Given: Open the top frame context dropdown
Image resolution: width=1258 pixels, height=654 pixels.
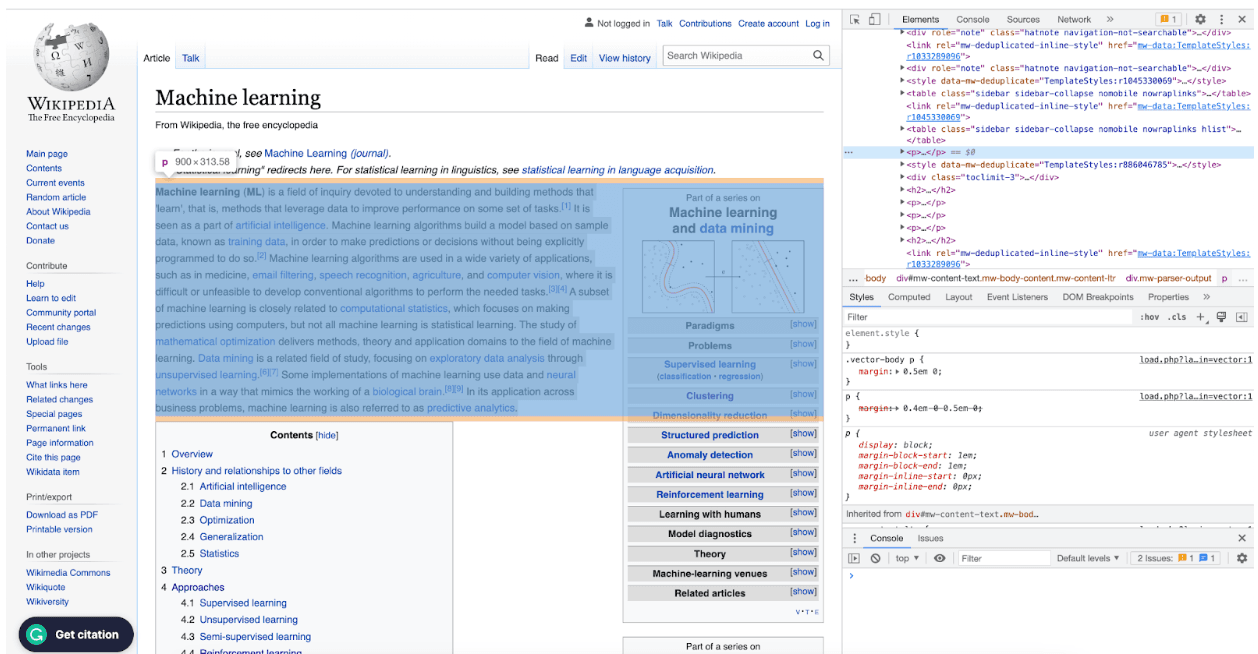Looking at the screenshot, I should (905, 558).
